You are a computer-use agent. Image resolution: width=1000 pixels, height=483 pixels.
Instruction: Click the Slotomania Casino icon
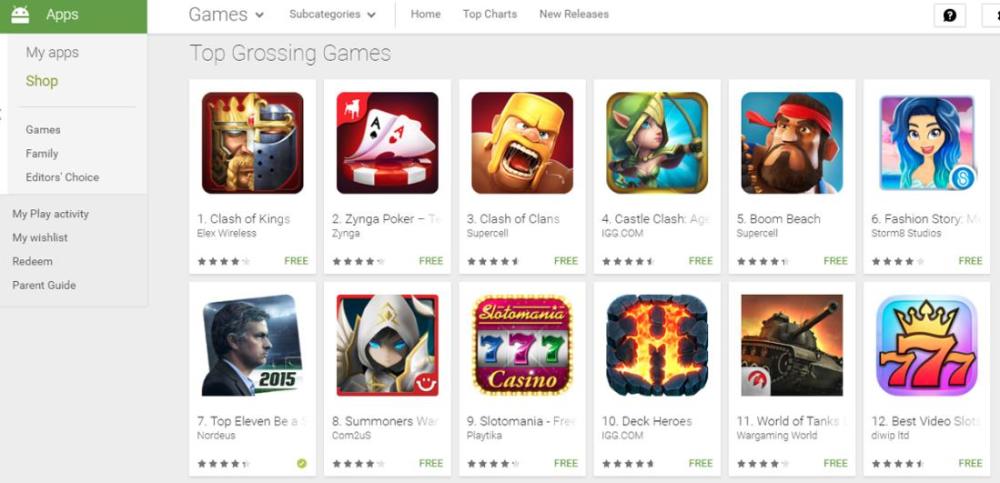point(522,345)
